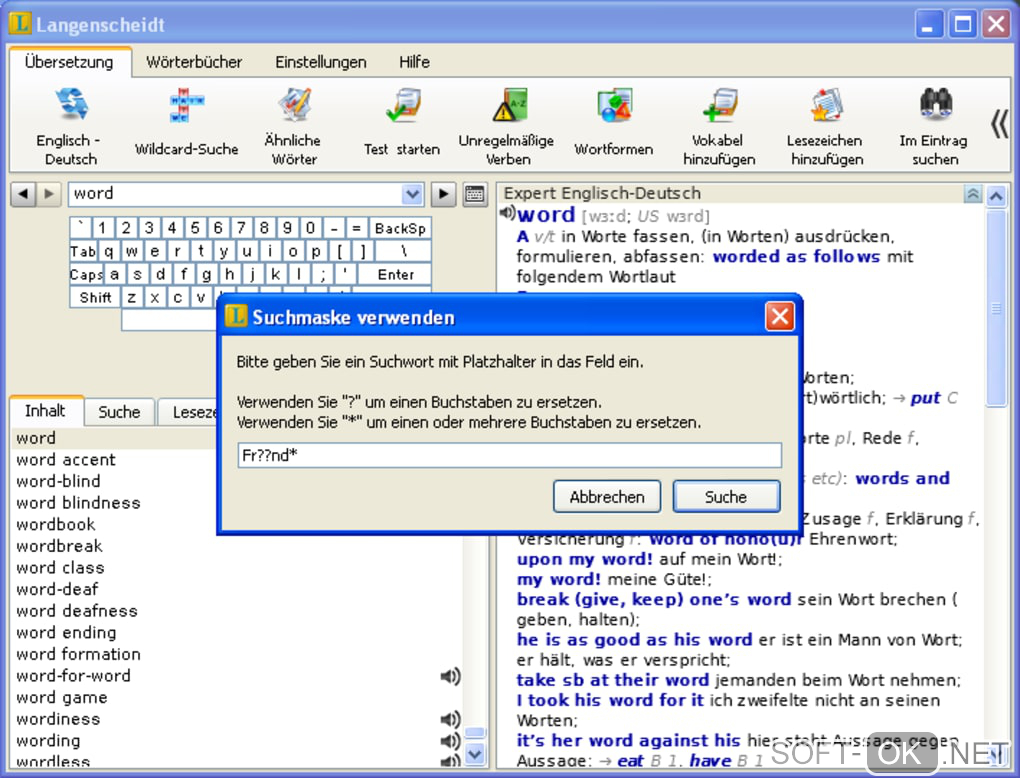Image resolution: width=1020 pixels, height=778 pixels.
Task: Click phrase worded as follows
Action: click(x=796, y=256)
